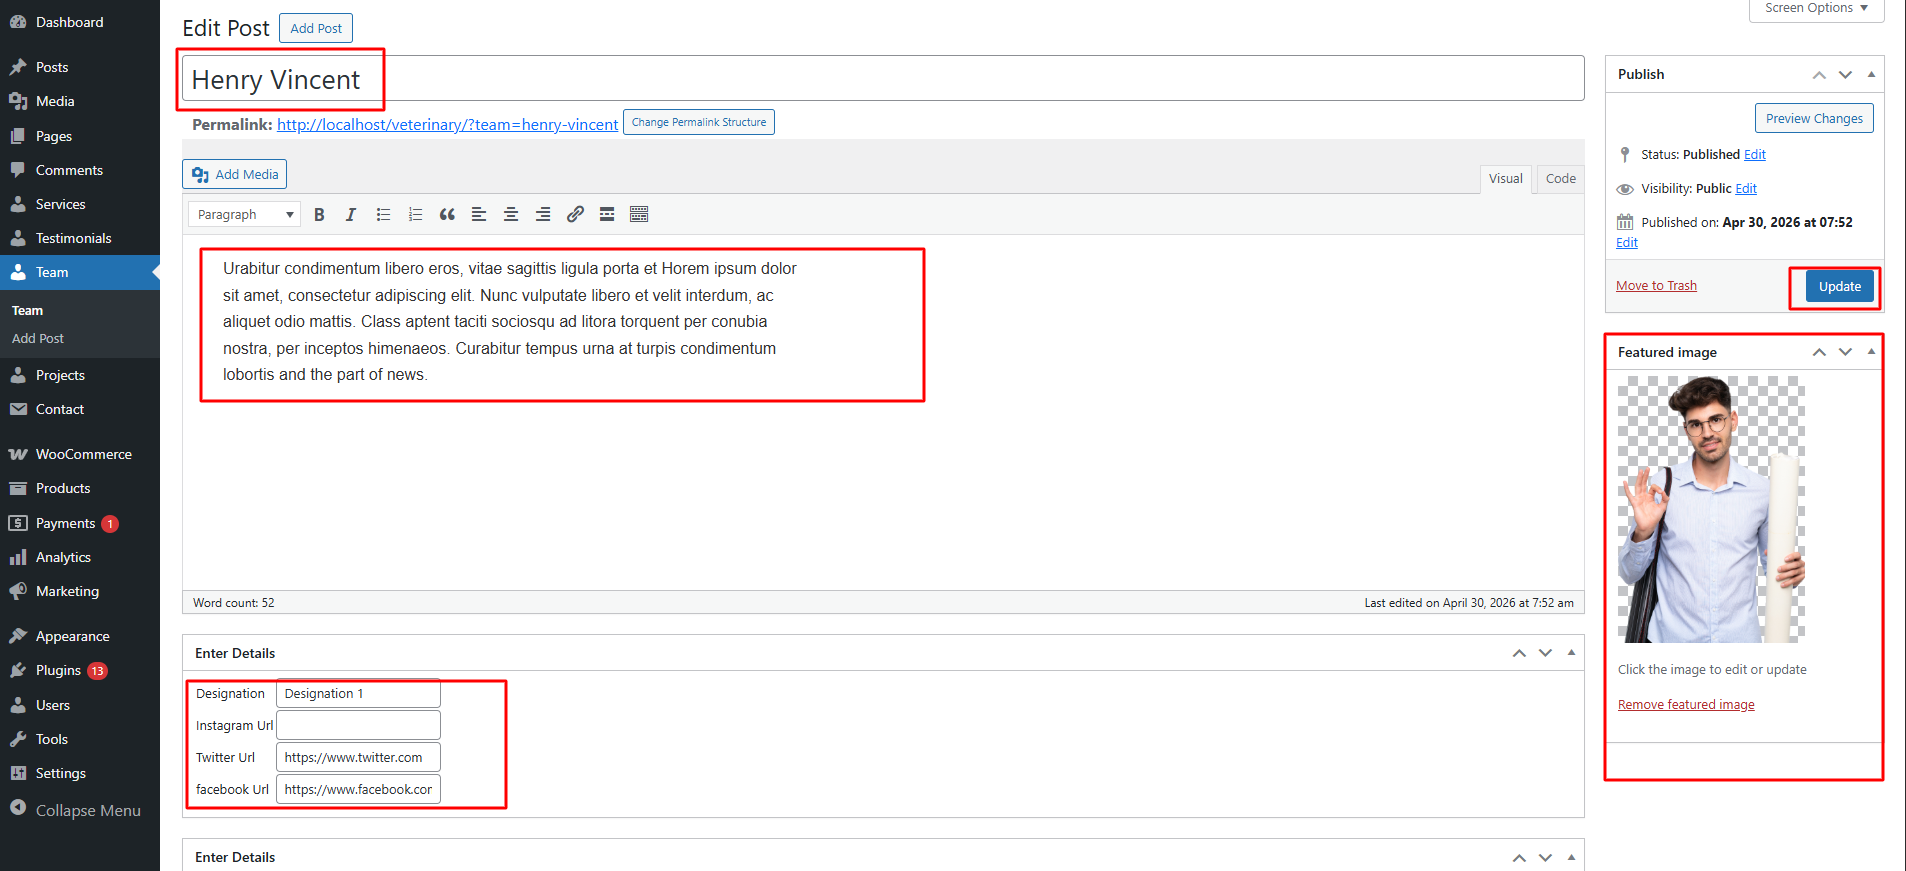This screenshot has height=871, width=1906.
Task: Click the Update button
Action: pos(1839,286)
